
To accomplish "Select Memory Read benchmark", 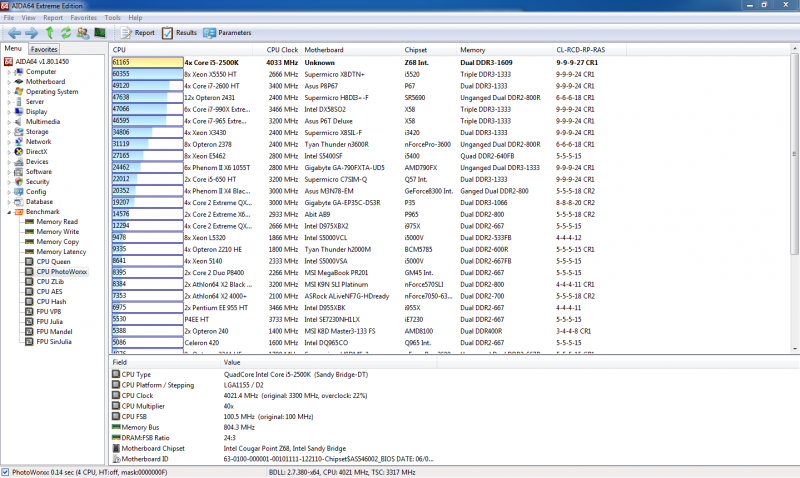I will point(57,221).
